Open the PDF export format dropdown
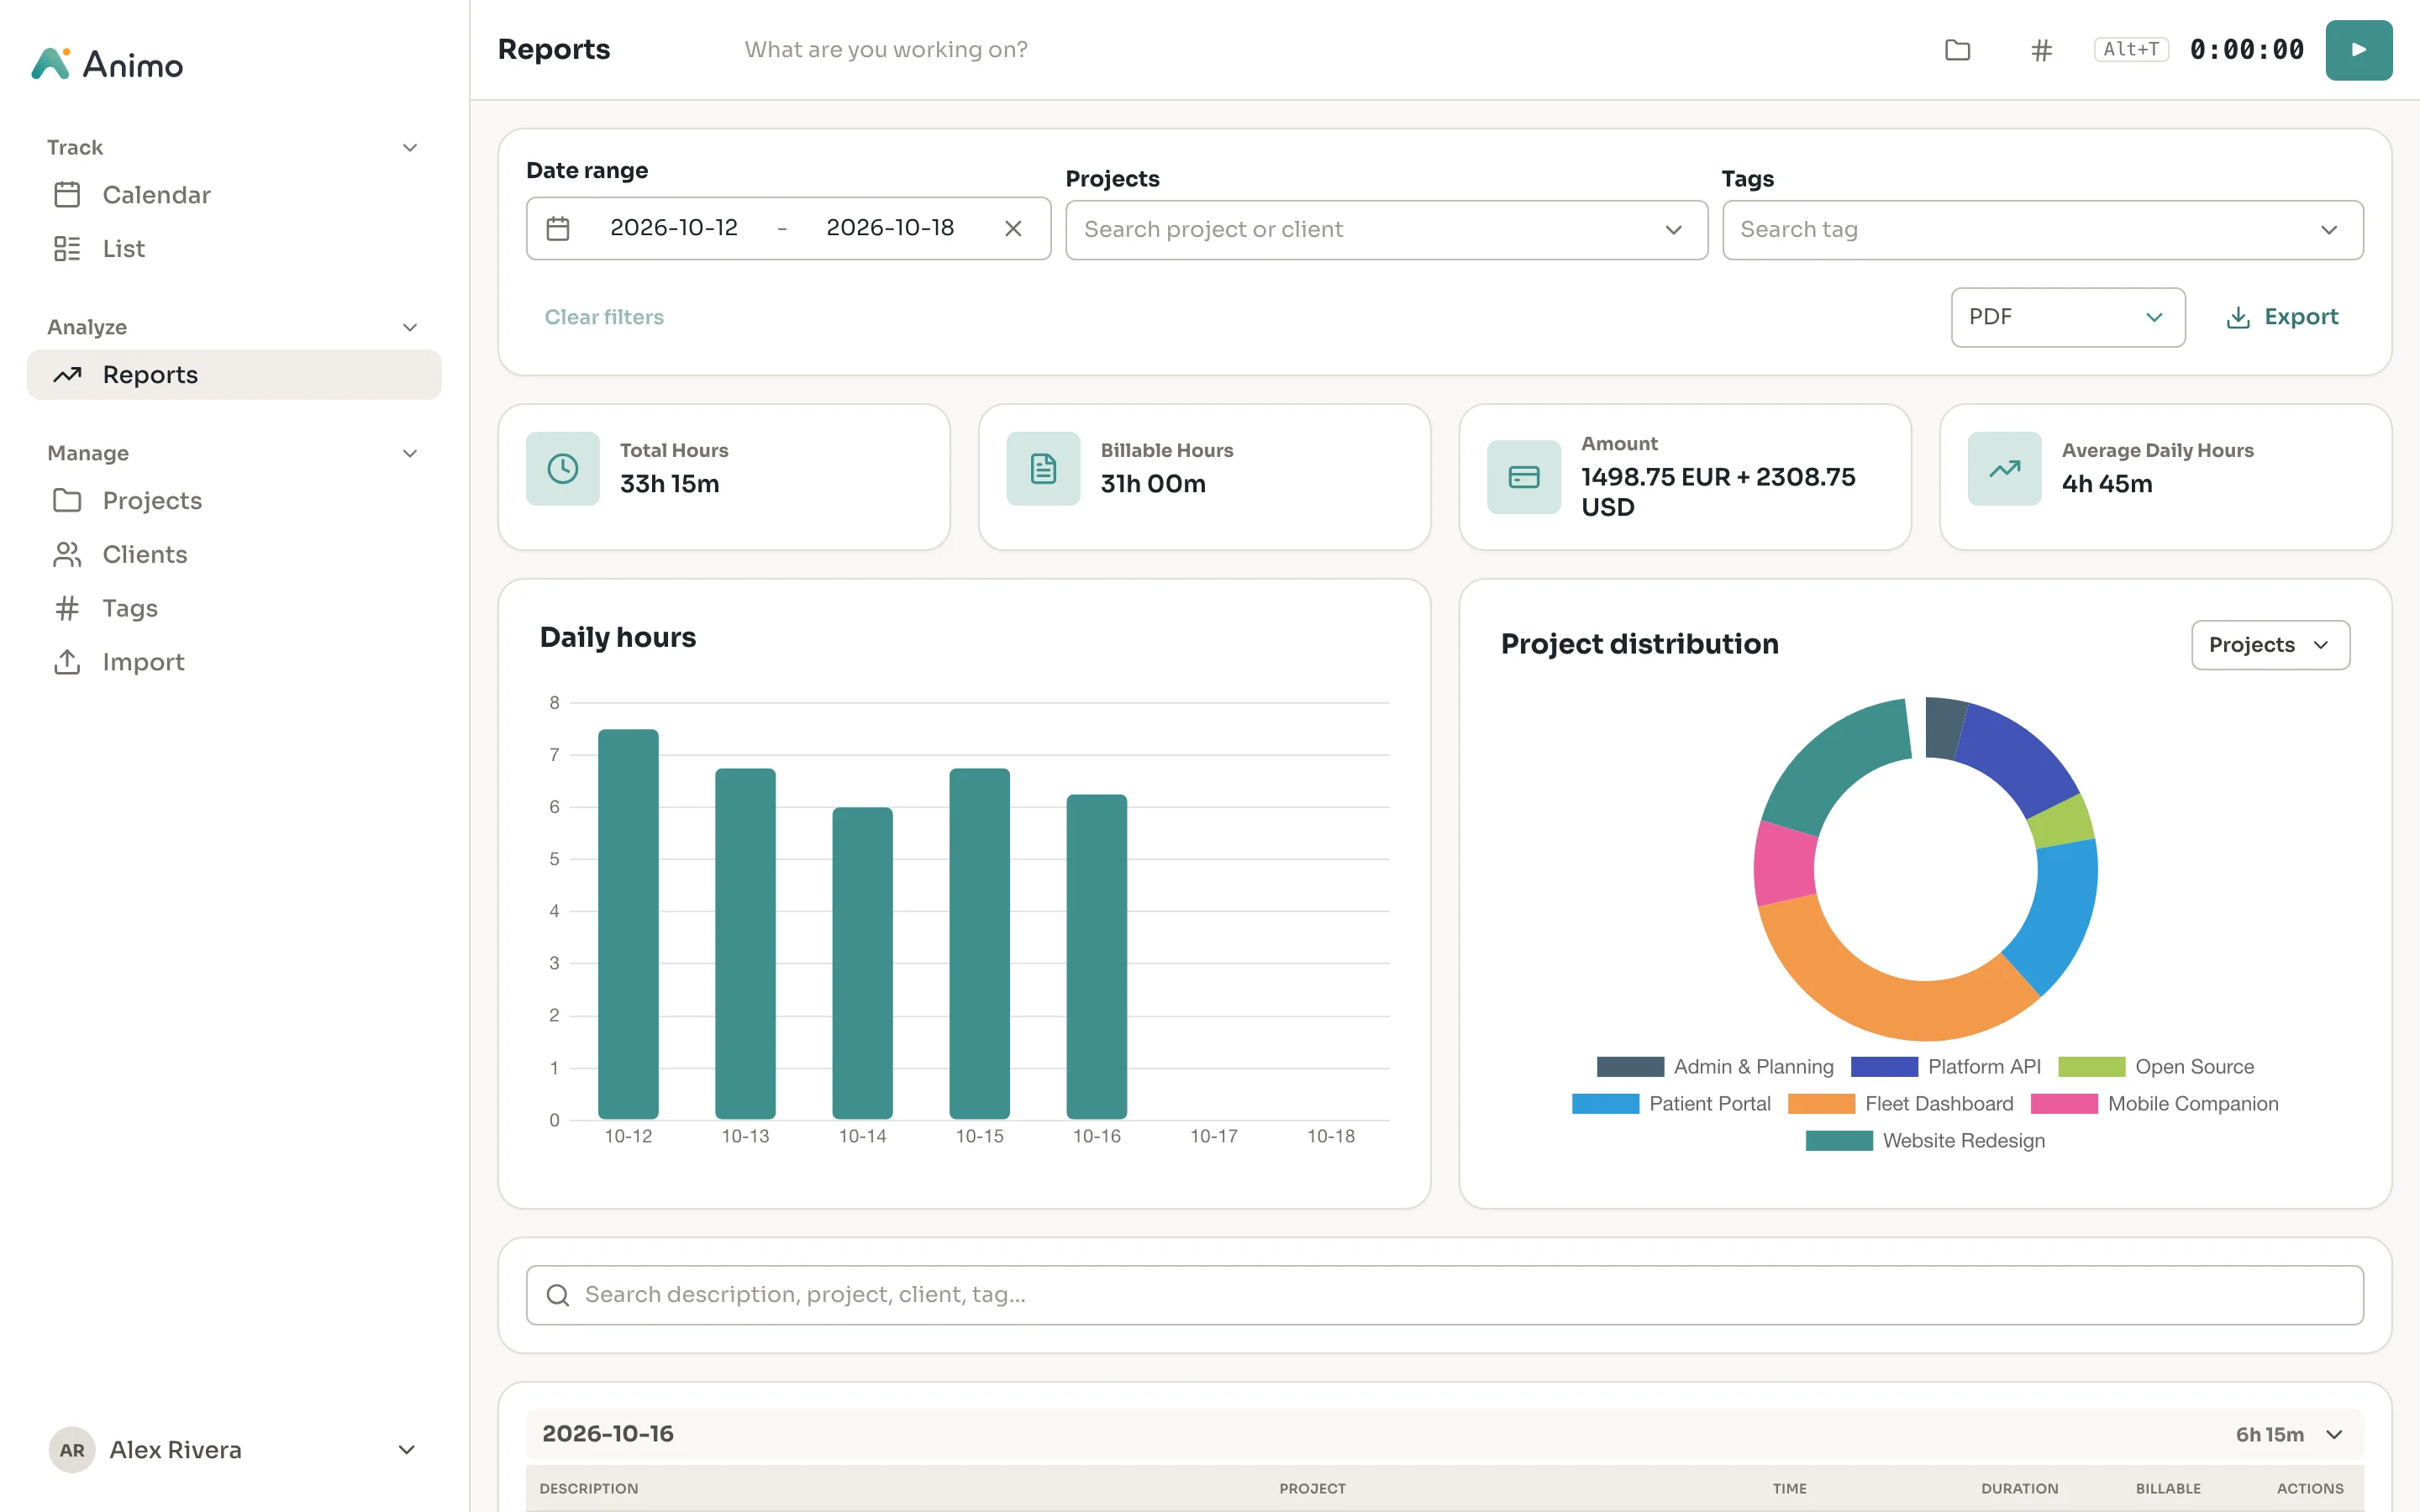This screenshot has width=2420, height=1512. pyautogui.click(x=2067, y=318)
